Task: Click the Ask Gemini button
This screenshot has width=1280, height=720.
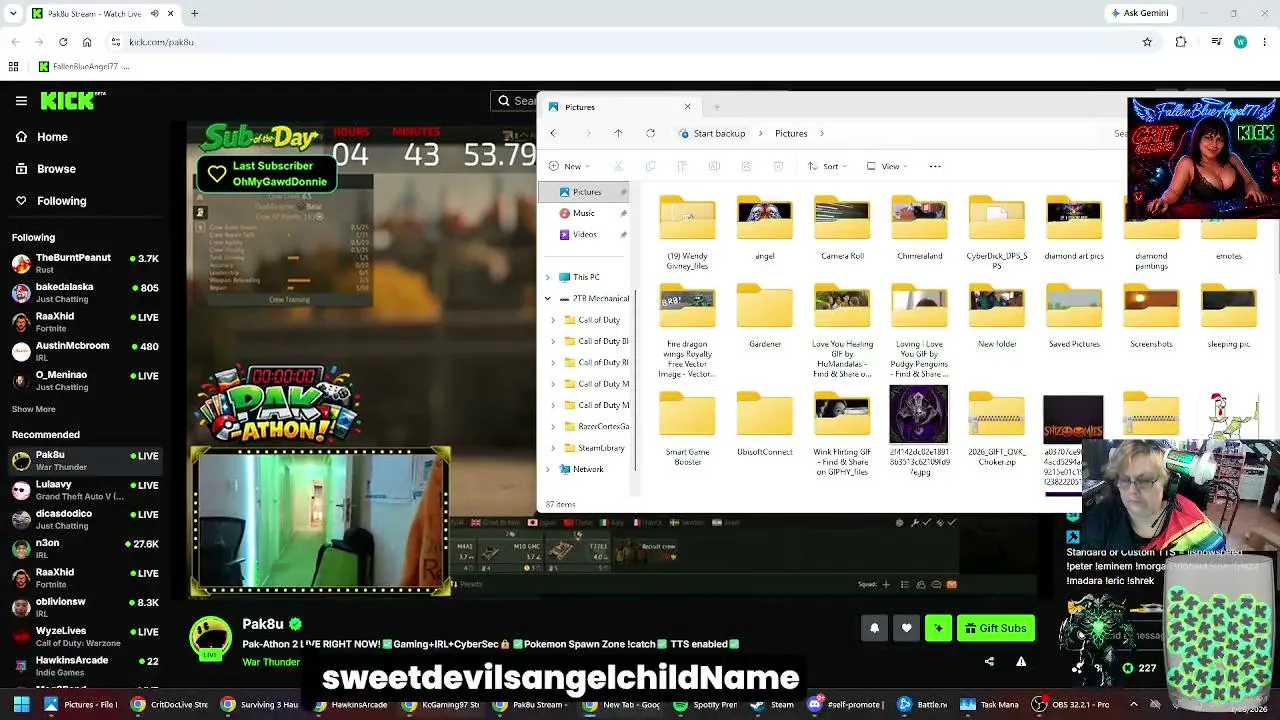Action: coord(1140,13)
